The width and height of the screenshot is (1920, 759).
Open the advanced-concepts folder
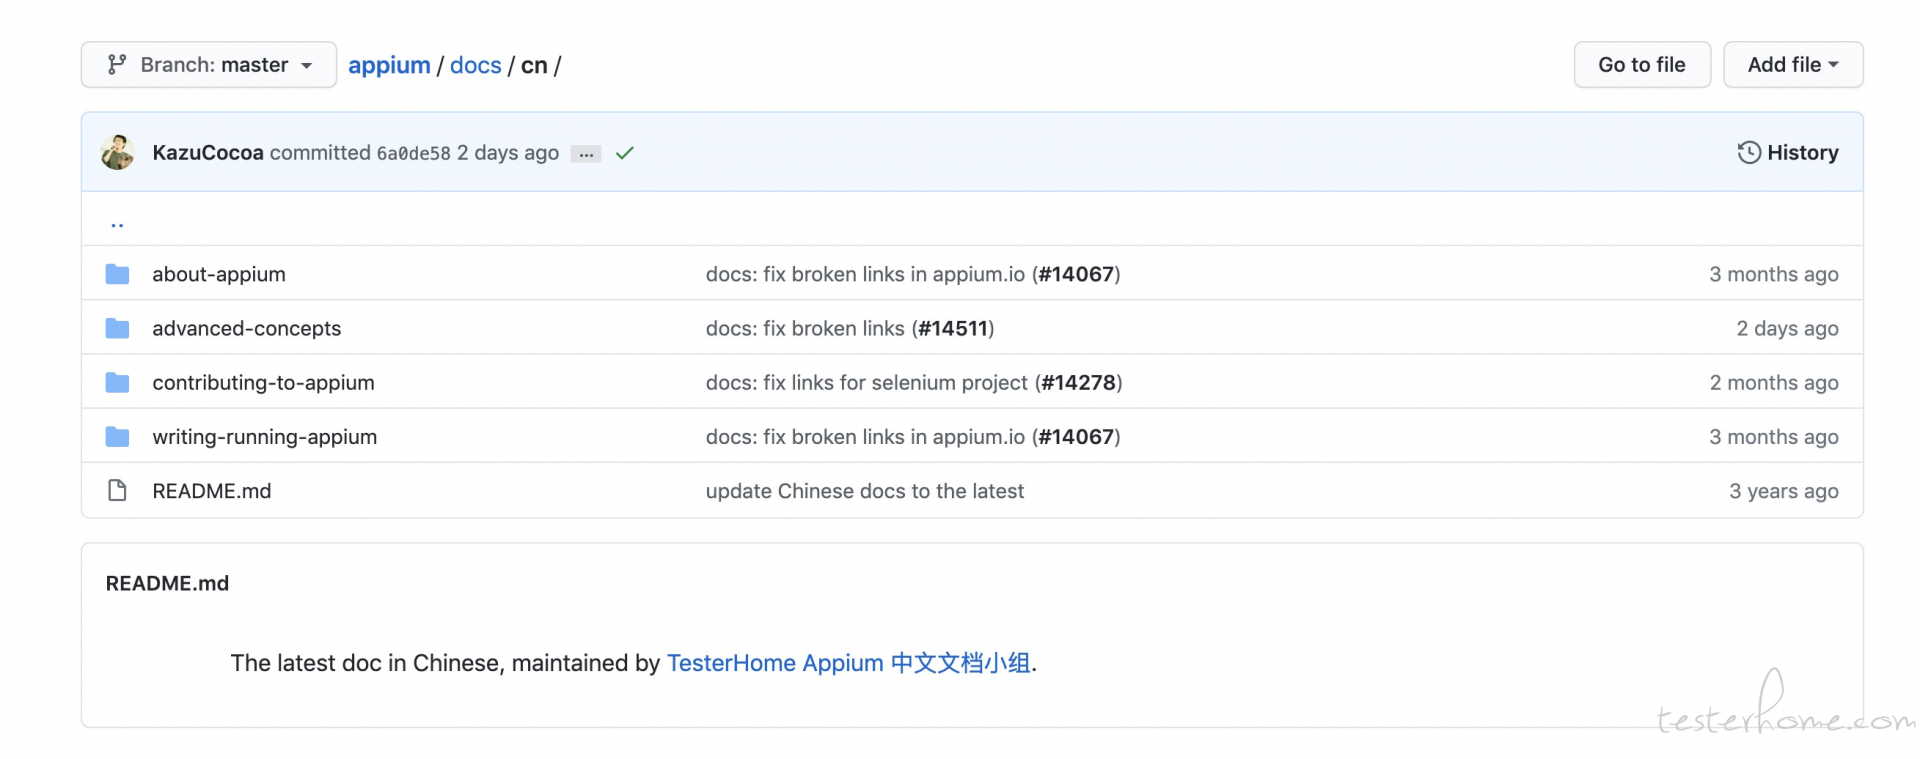[x=247, y=328]
